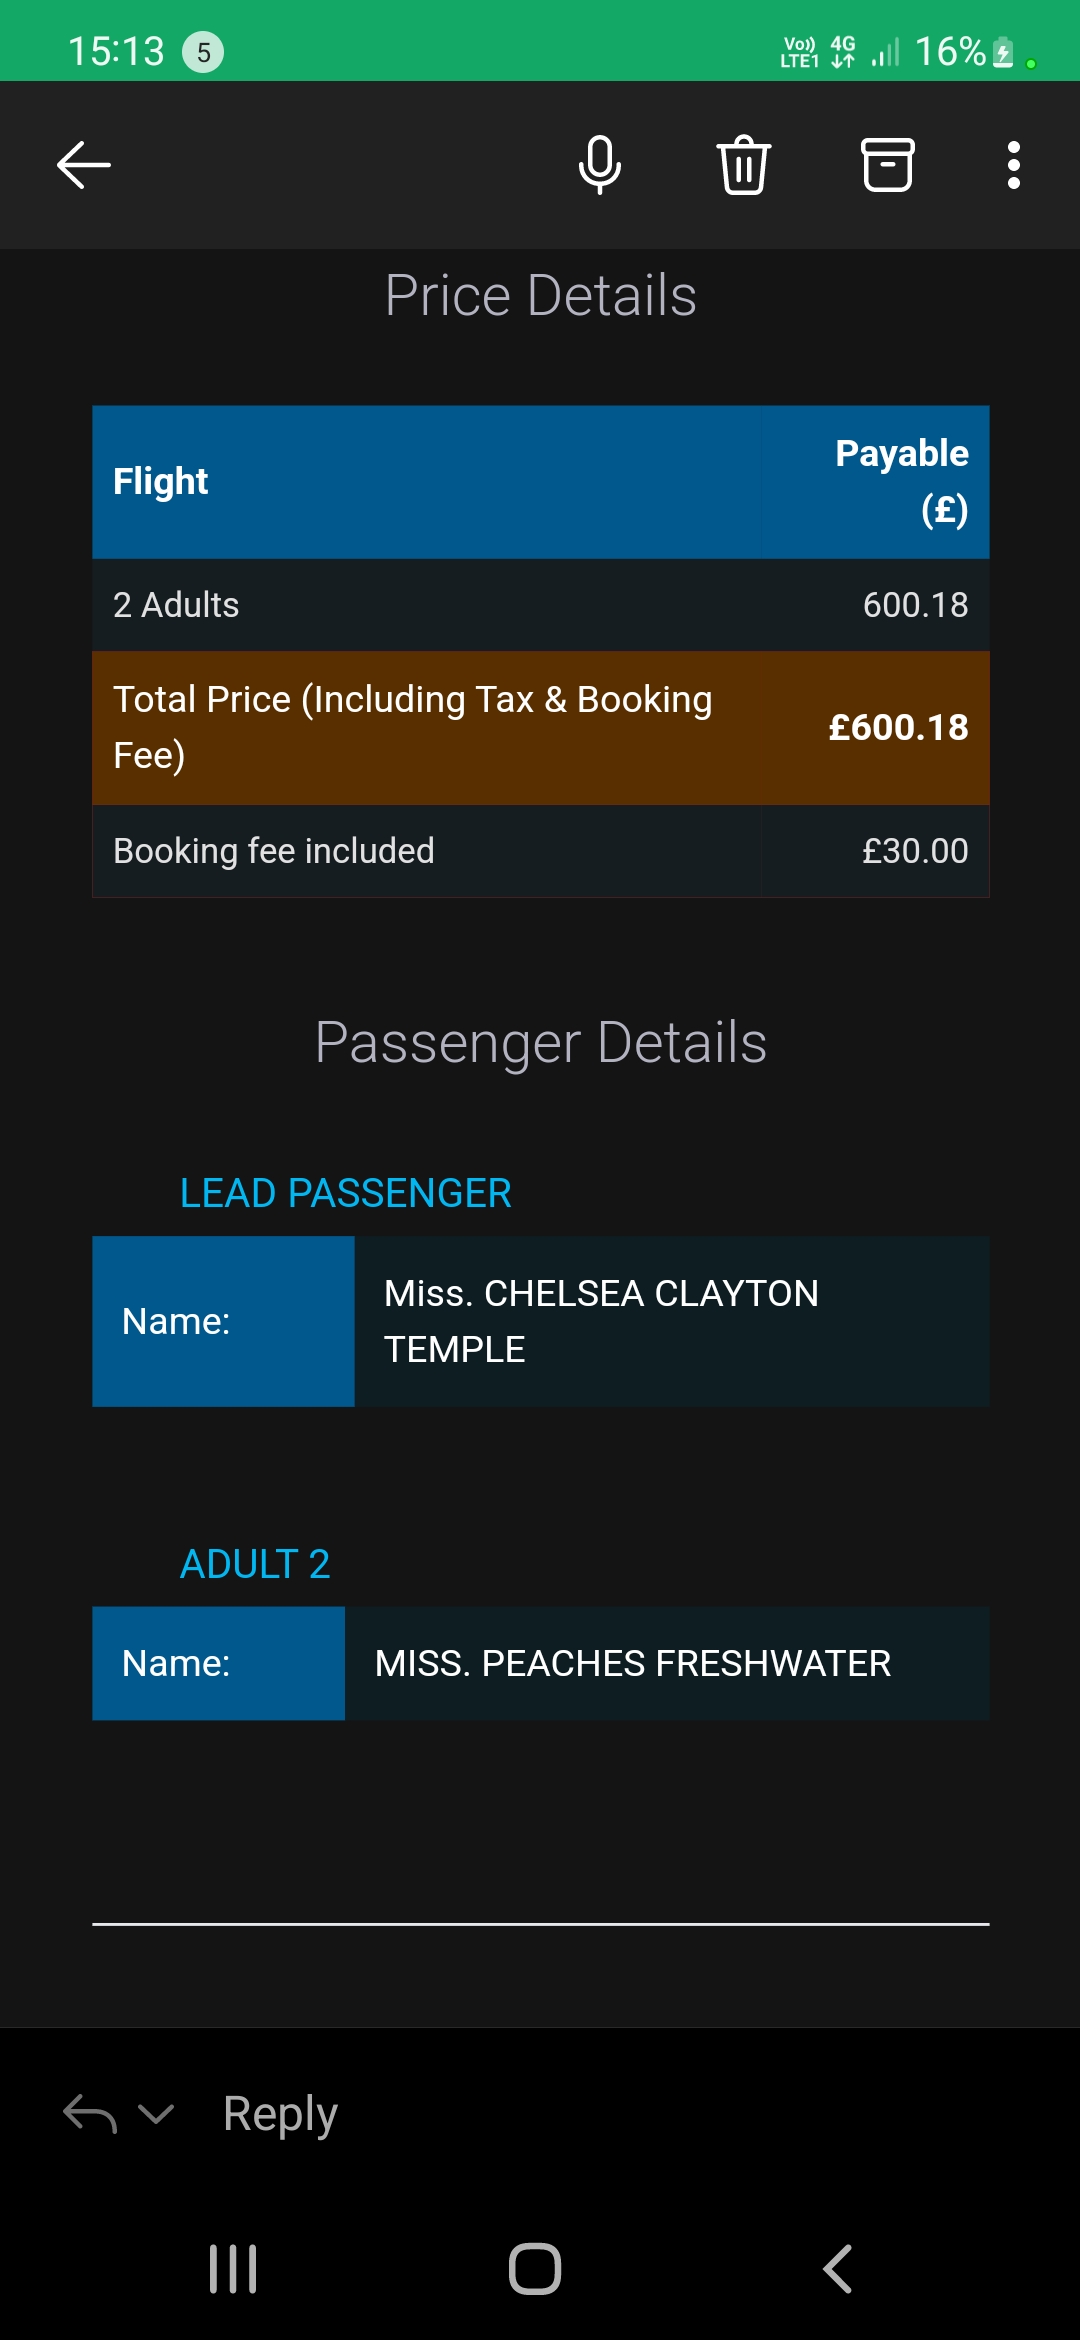1080x2340 pixels.
Task: Tap the reply arrow icon
Action: click(90, 2113)
